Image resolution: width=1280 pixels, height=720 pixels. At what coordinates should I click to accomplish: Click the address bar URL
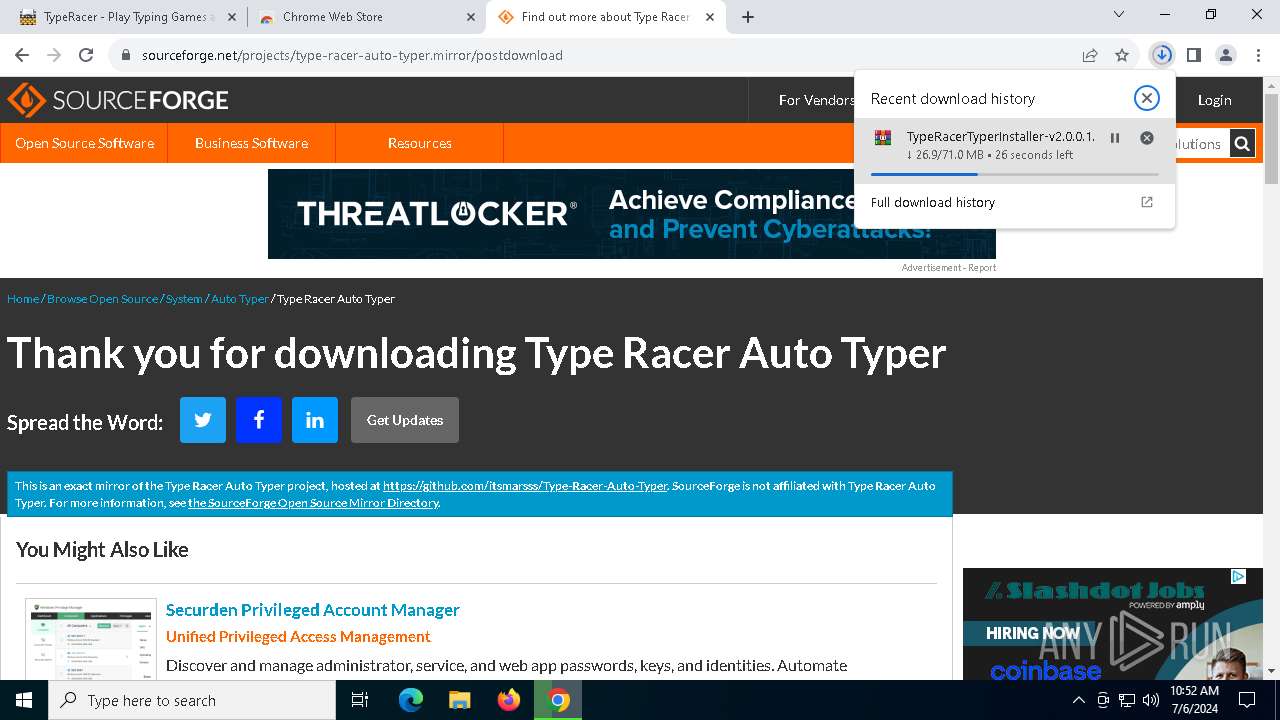point(352,55)
